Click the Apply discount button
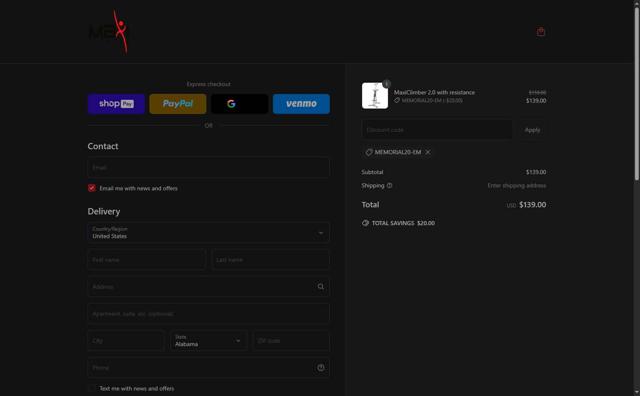 coord(532,130)
